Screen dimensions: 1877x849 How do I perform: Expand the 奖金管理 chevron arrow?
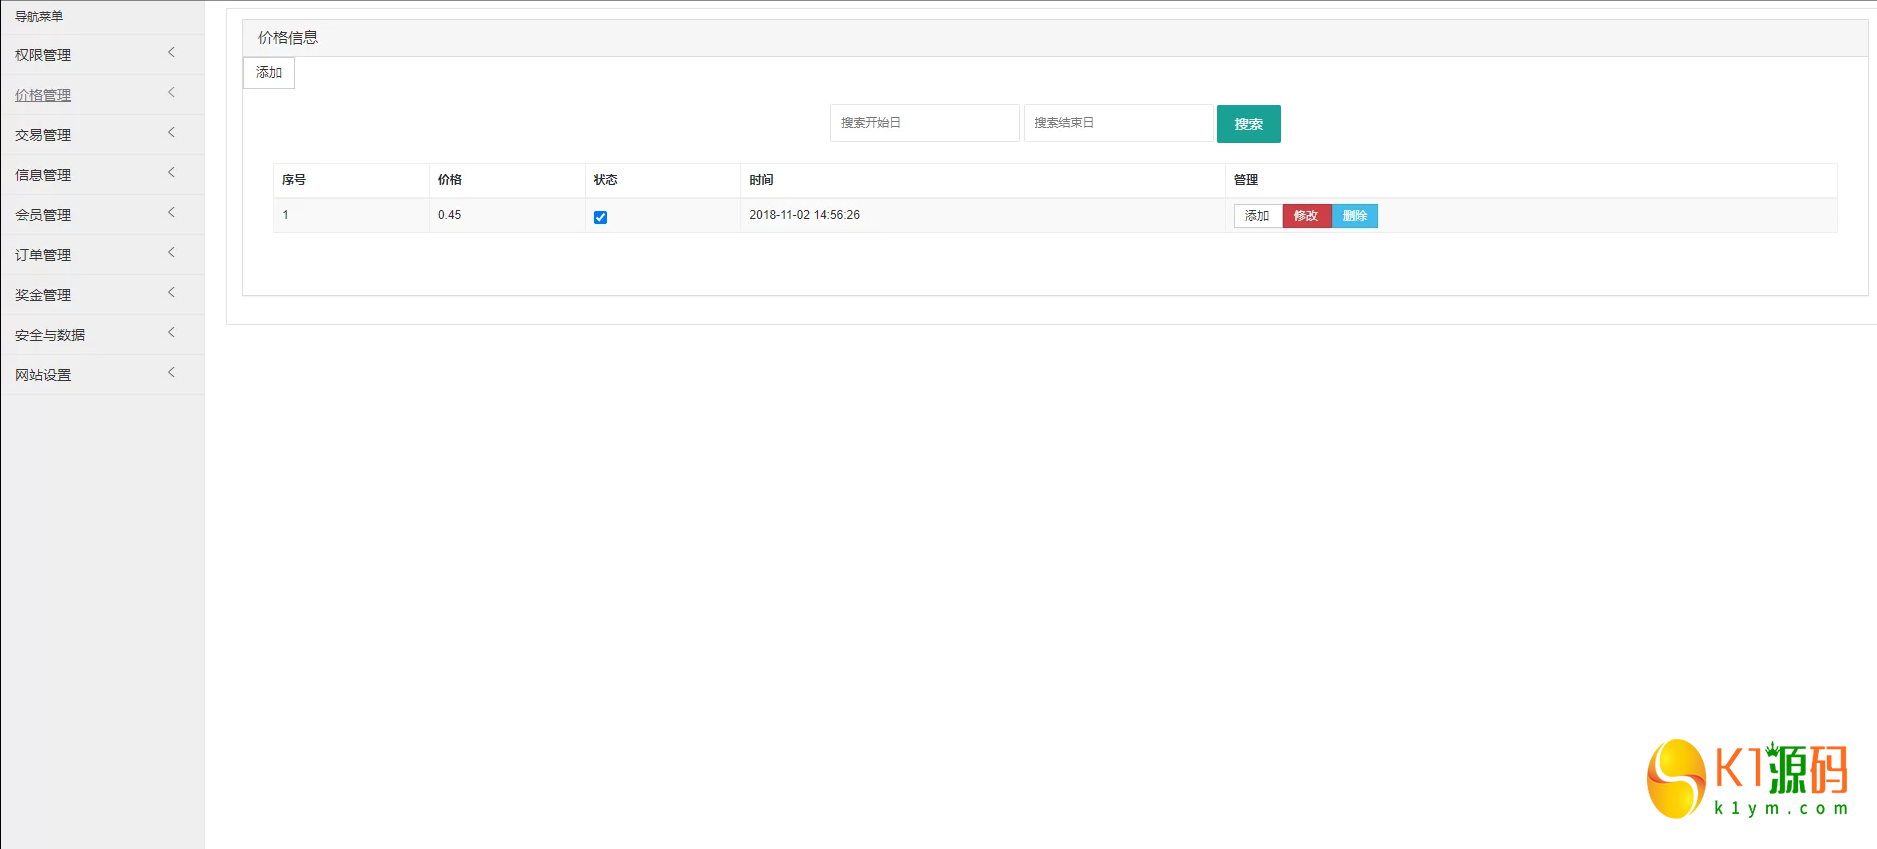[171, 292]
